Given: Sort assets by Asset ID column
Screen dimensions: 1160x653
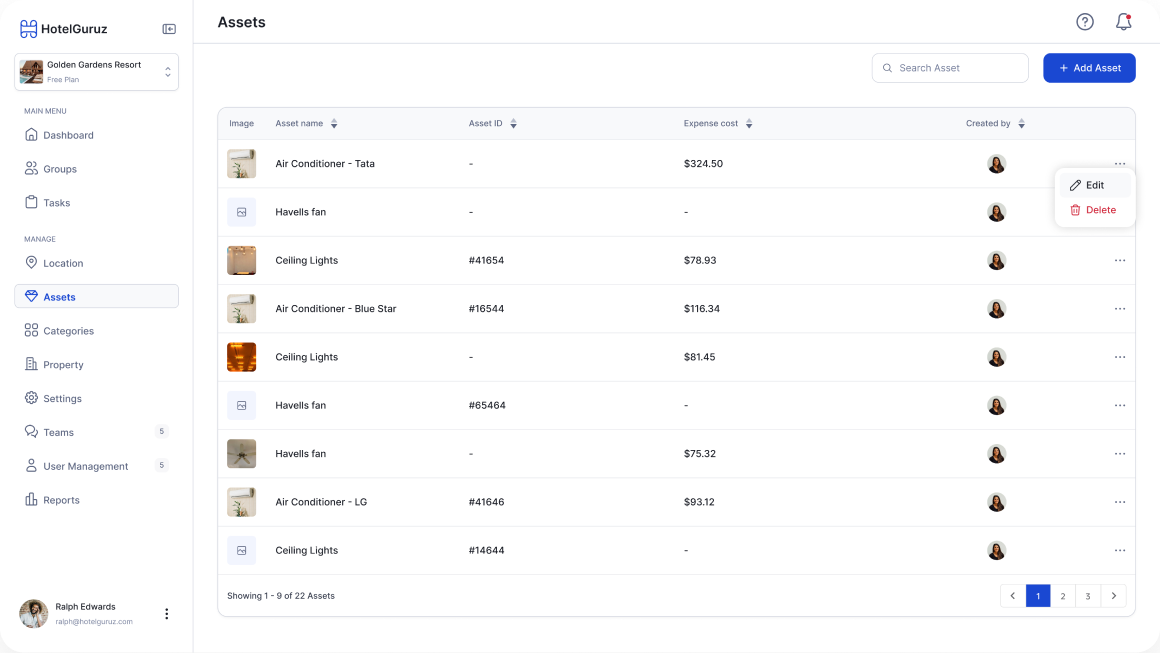Looking at the screenshot, I should click(x=513, y=124).
